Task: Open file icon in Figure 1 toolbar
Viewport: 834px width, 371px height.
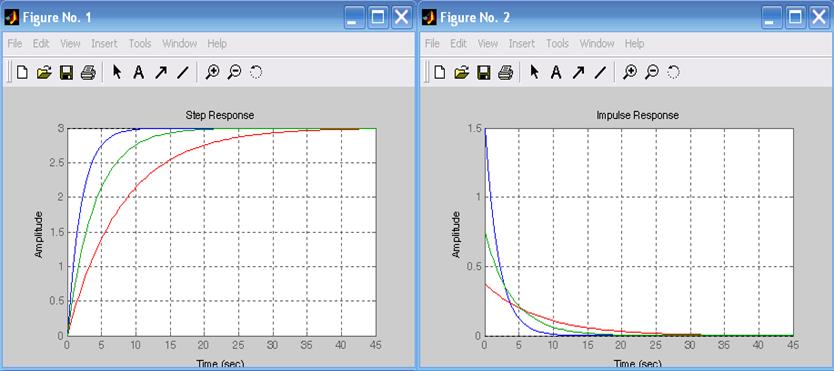Action: [44, 72]
